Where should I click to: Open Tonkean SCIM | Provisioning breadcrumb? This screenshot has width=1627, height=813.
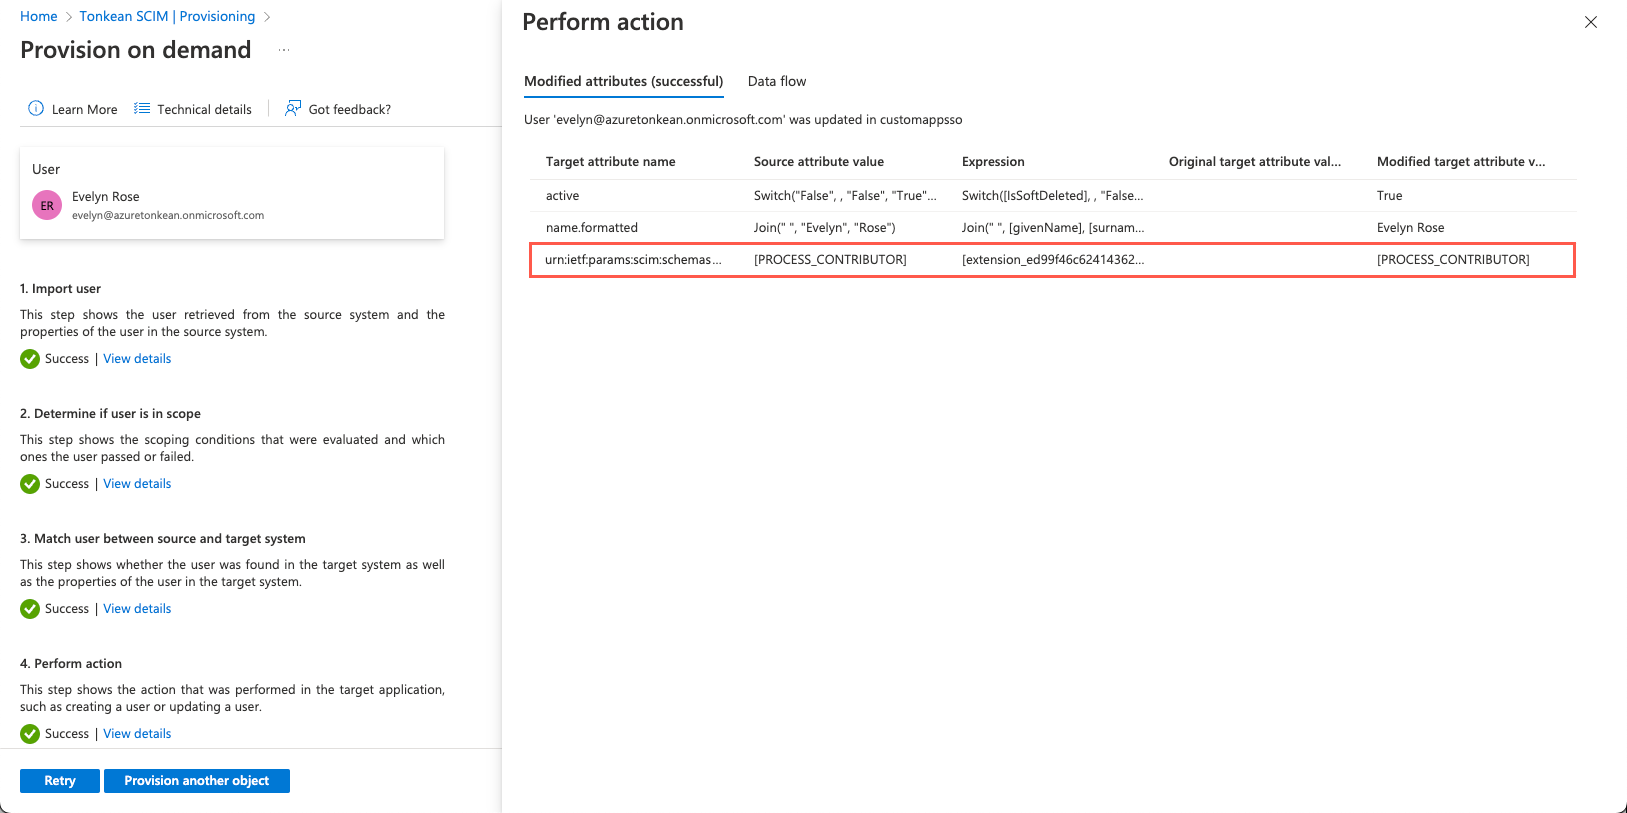[x=167, y=16]
